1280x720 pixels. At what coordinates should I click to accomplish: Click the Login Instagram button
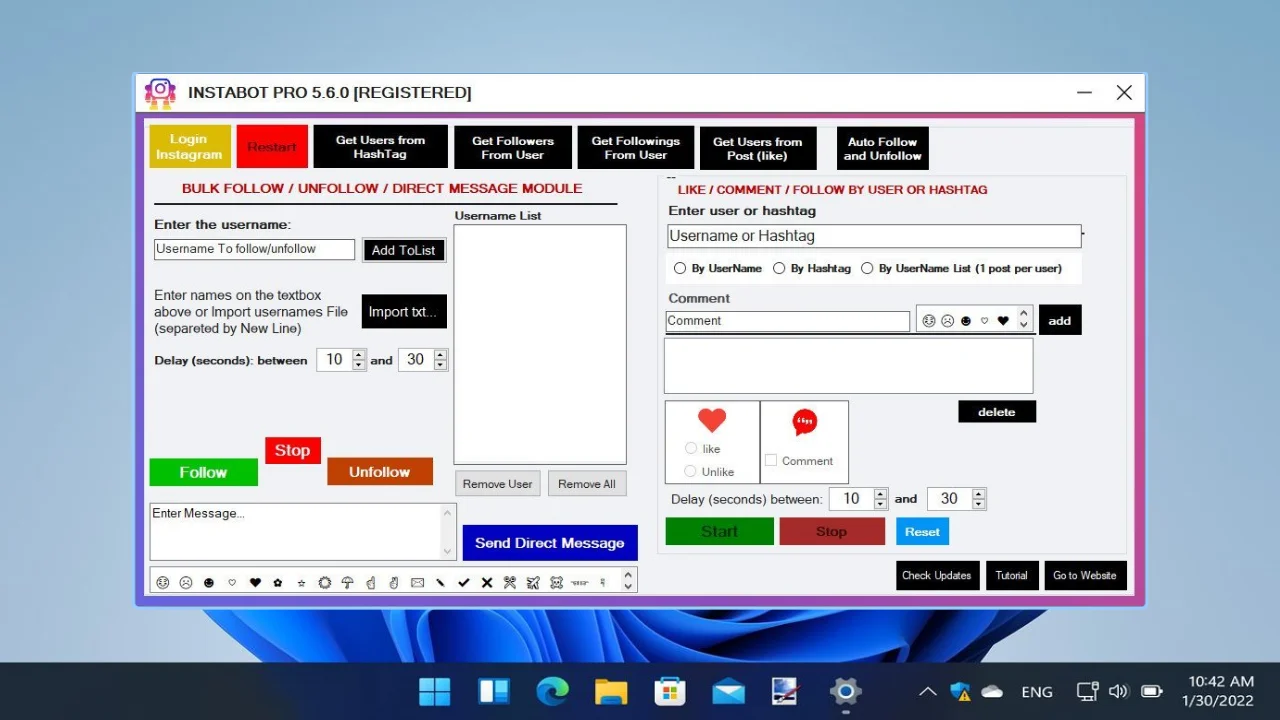[190, 147]
